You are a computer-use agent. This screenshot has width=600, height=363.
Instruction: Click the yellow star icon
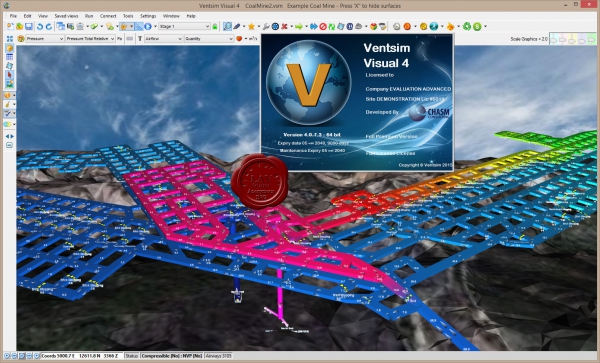251,26
